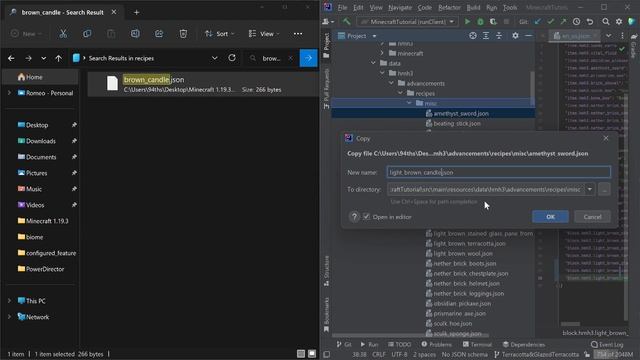Image resolution: width=640 pixels, height=360 pixels.
Task: Click the Git update project arrow icon
Action: coord(538,21)
